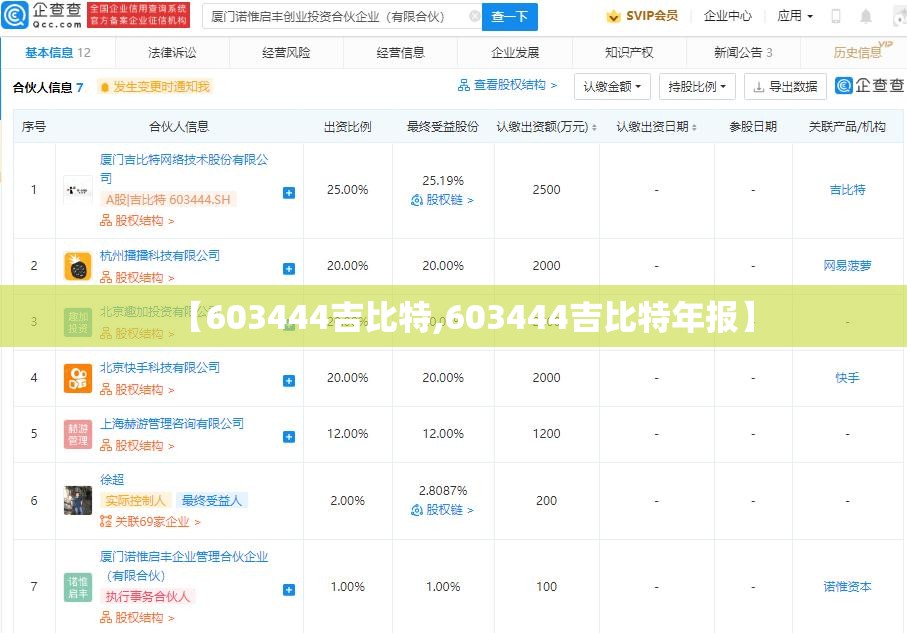Open 股权链 for the 25.19% row
This screenshot has width=907, height=633.
point(443,200)
